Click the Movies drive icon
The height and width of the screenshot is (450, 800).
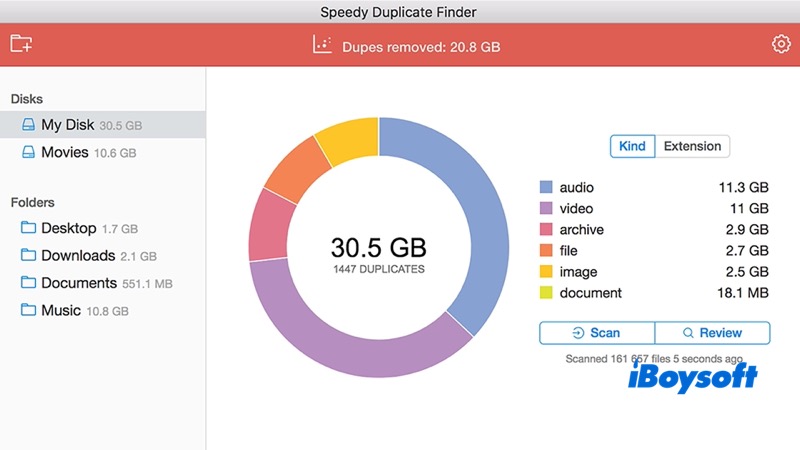coord(29,152)
